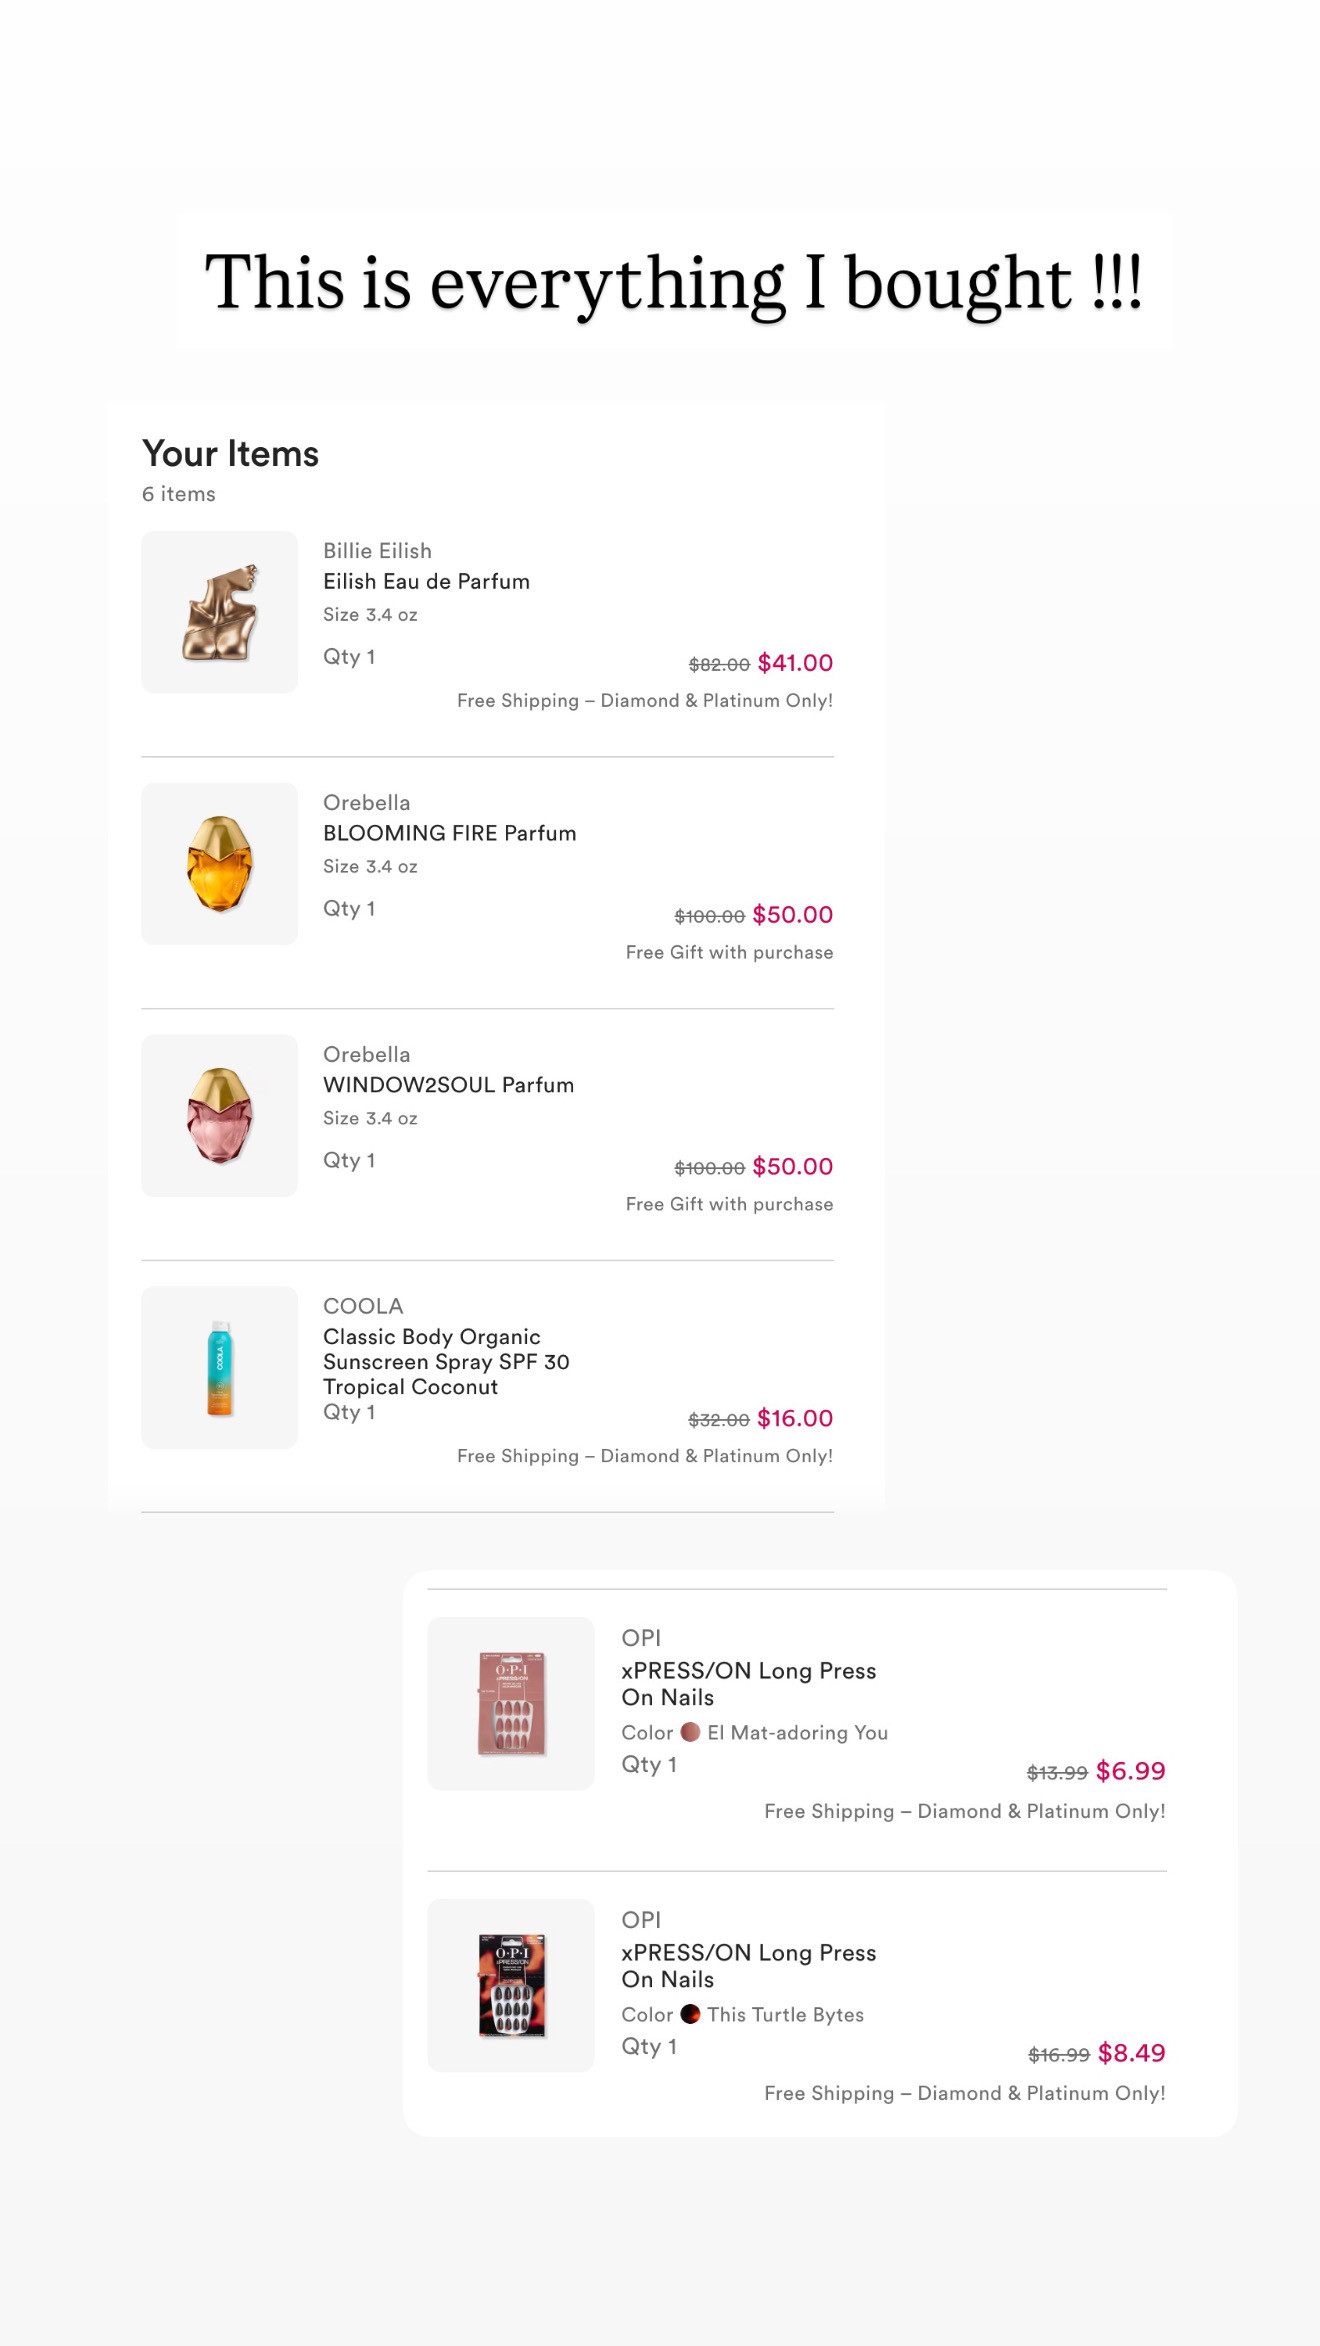This screenshot has height=2346, width=1320.
Task: Click Classic Body Organic Sunscreen Spray title
Action: [445, 1361]
